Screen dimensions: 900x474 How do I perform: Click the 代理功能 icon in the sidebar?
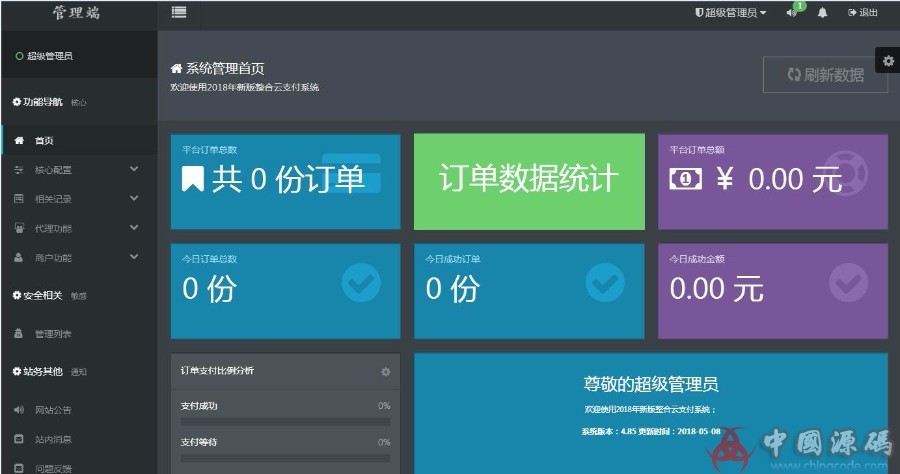(19, 228)
